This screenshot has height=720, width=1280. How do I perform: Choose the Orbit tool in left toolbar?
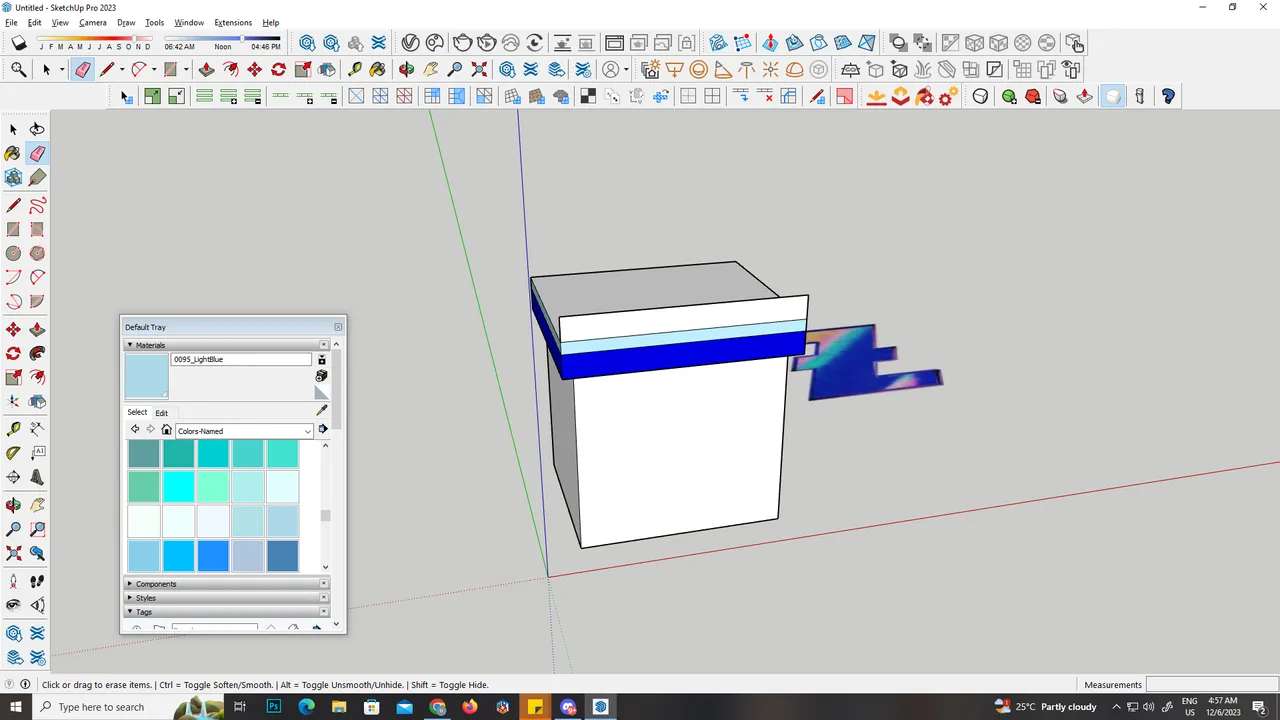pyautogui.click(x=13, y=505)
